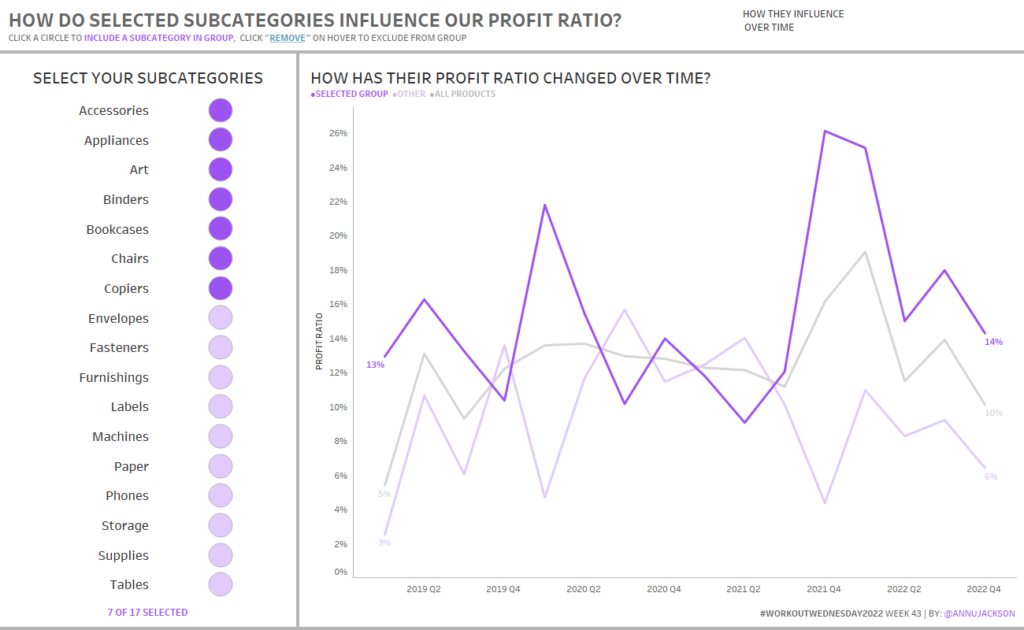
Task: Toggle the Accessories subcategory circle
Action: coord(220,111)
